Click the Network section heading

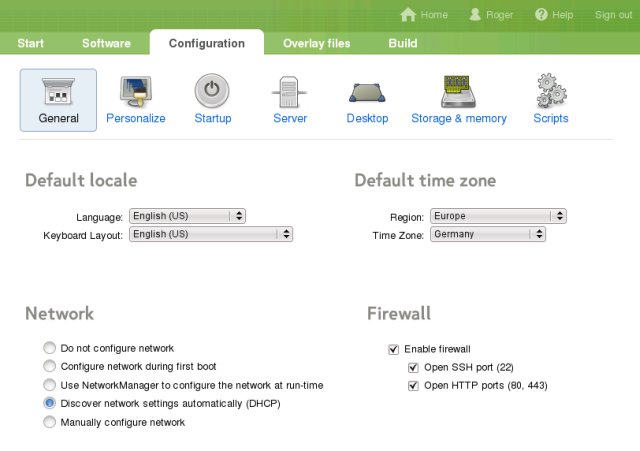[60, 313]
